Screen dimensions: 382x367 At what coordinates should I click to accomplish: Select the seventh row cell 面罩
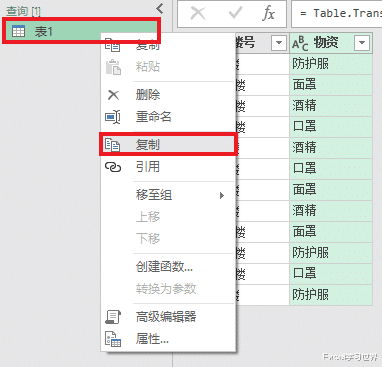pos(331,190)
